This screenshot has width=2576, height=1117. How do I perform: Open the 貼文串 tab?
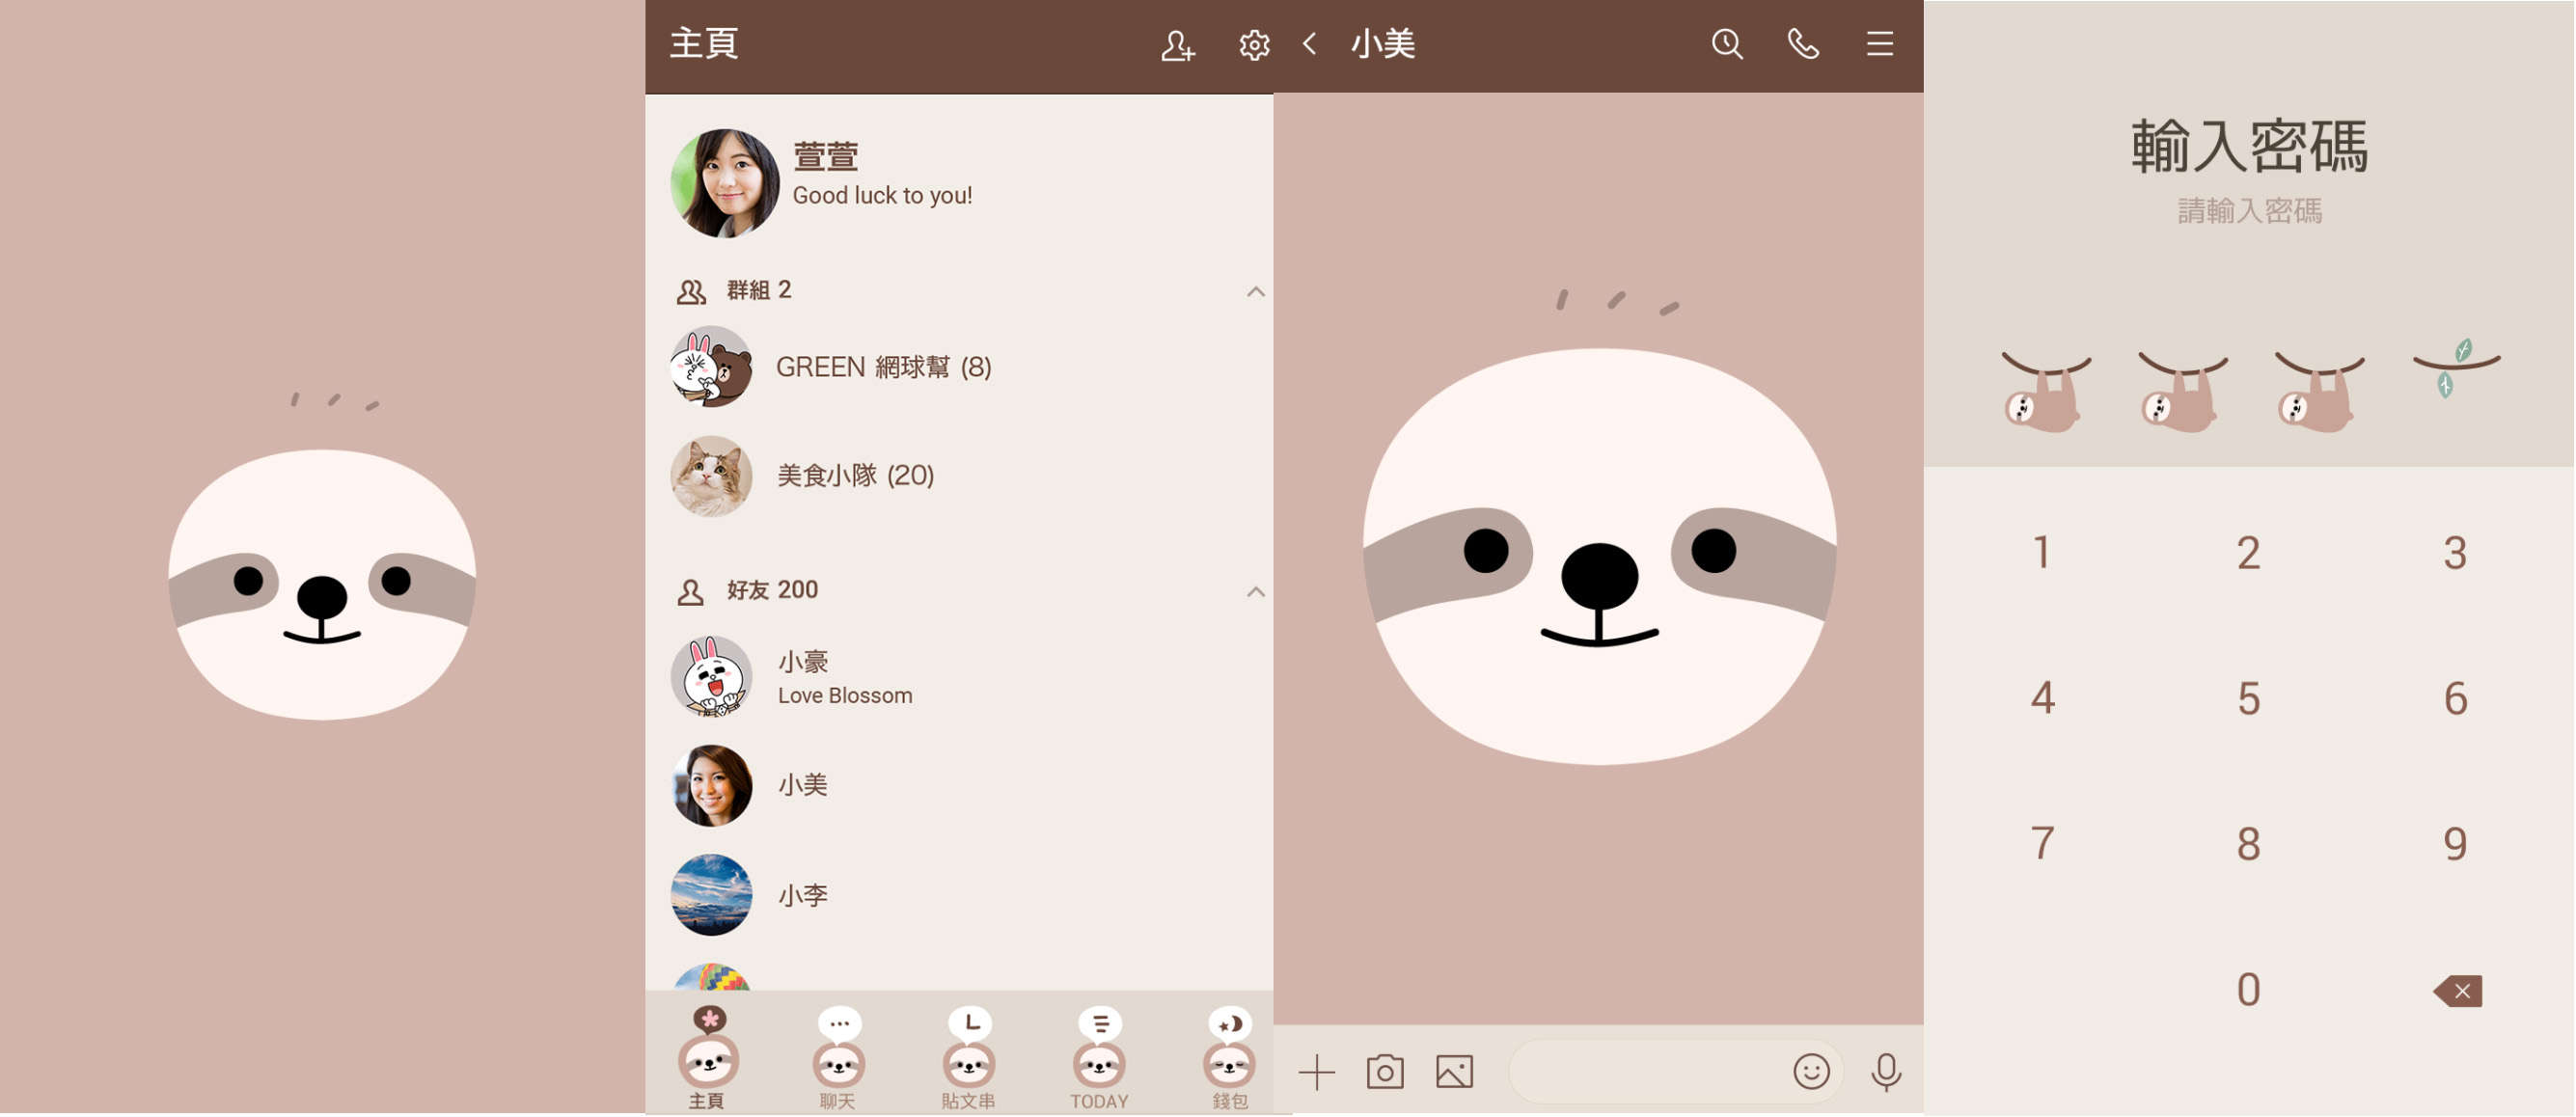(968, 1062)
